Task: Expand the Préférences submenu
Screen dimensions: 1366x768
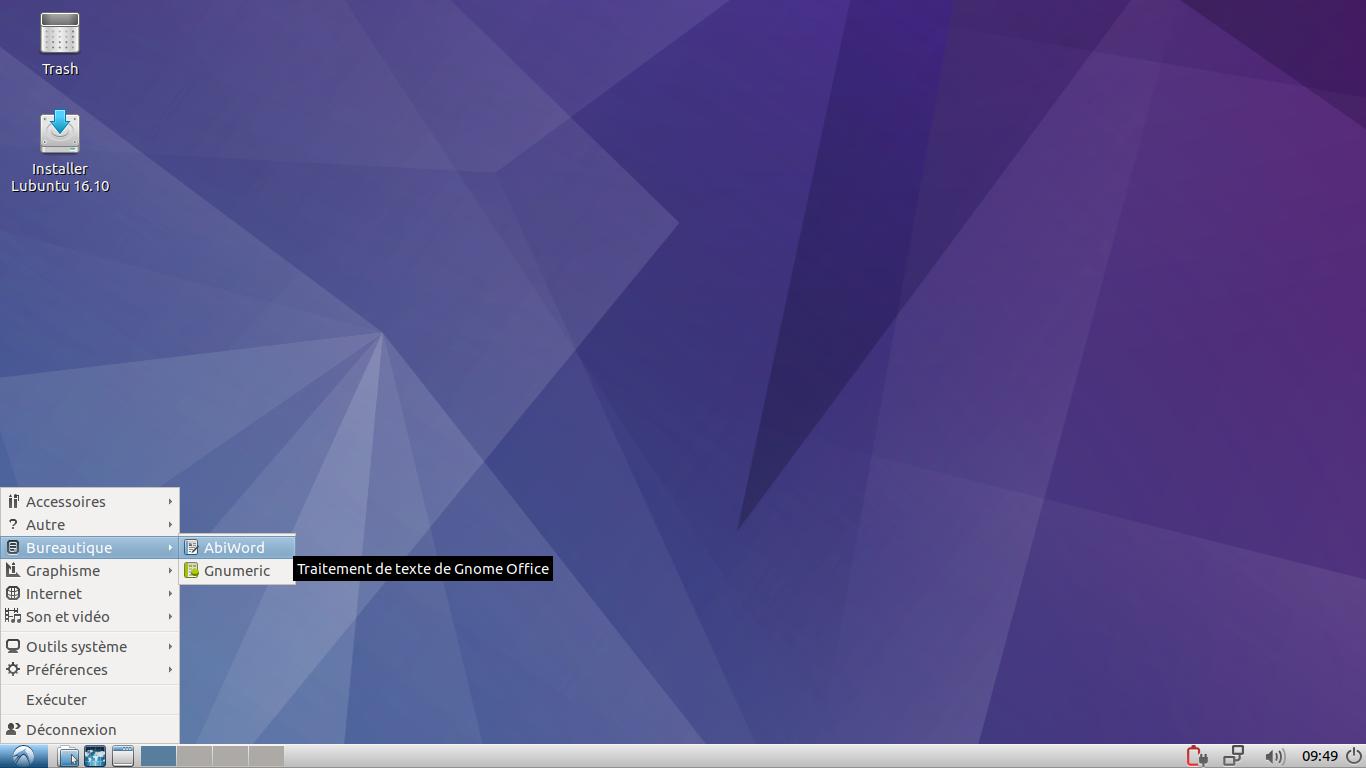Action: click(90, 669)
